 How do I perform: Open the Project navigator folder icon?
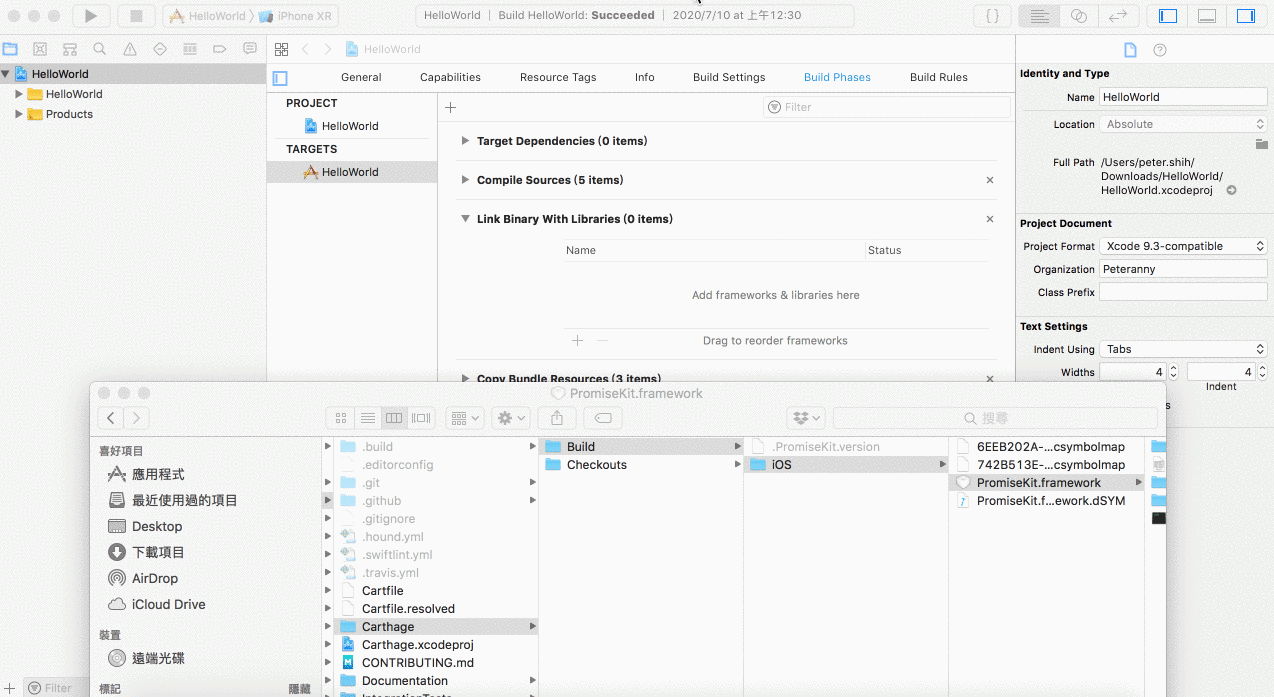pyautogui.click(x=10, y=49)
